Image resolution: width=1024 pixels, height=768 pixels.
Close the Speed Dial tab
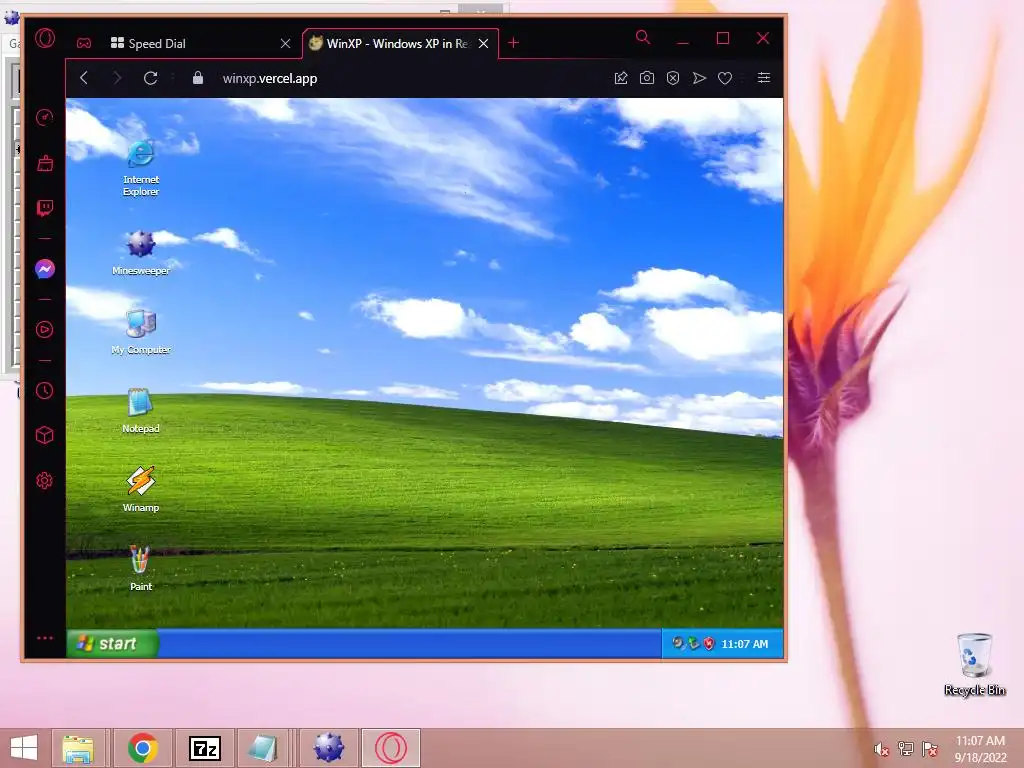[285, 44]
